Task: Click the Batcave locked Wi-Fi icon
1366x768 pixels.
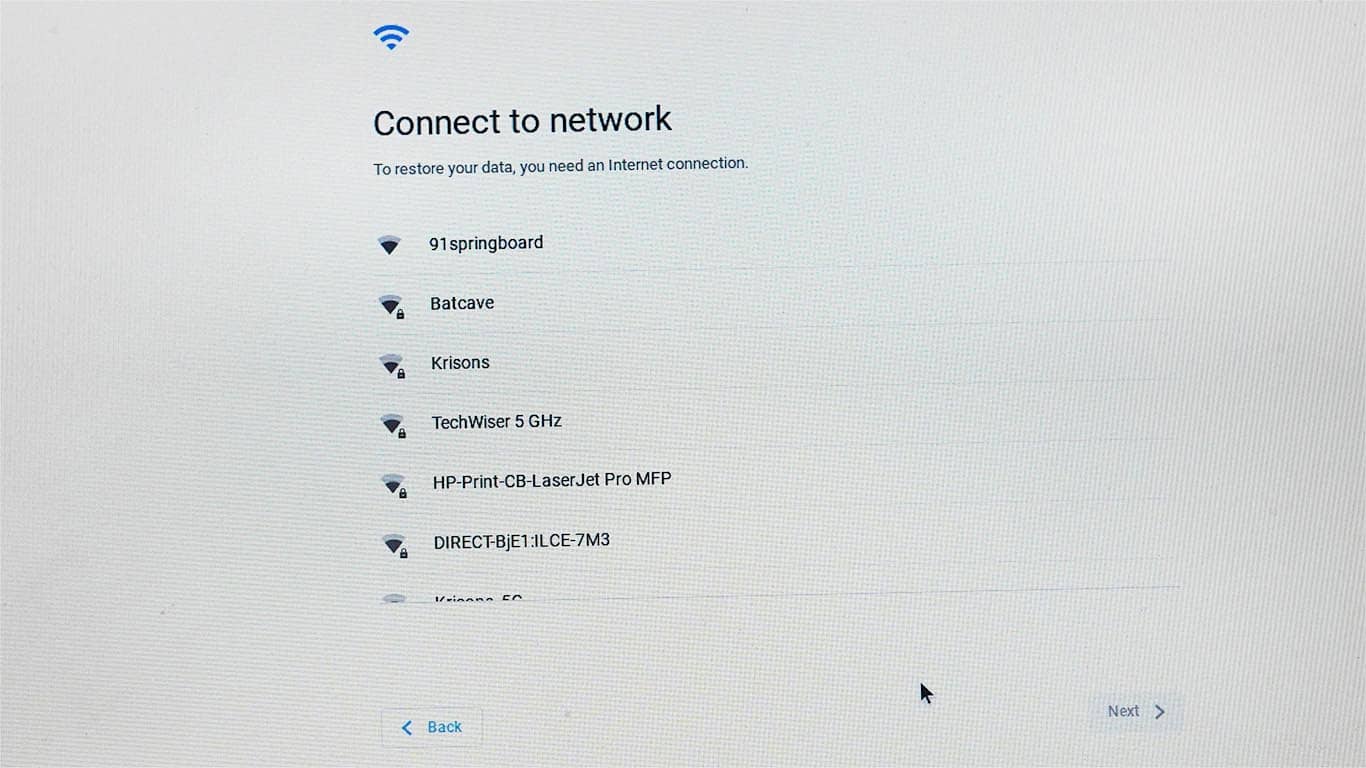Action: [x=391, y=306]
